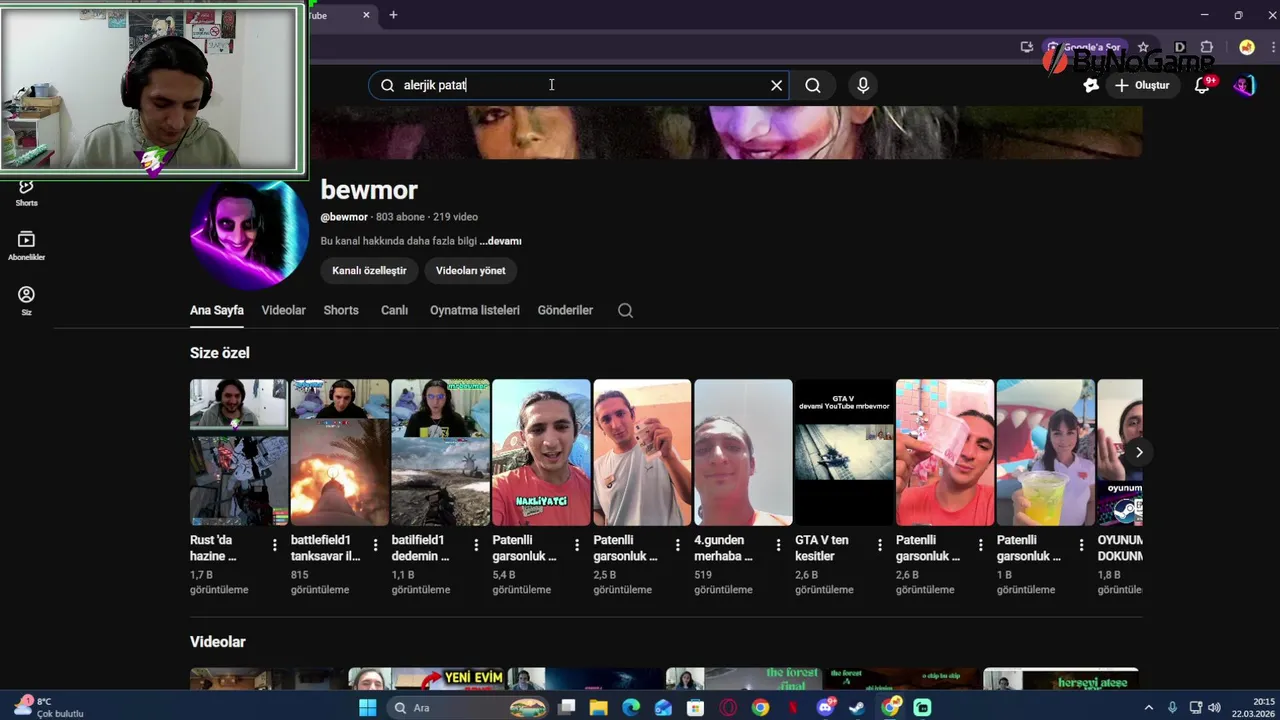Click the Windows taskbar Ara search box
This screenshot has height=720, width=1280.
pyautogui.click(x=467, y=708)
